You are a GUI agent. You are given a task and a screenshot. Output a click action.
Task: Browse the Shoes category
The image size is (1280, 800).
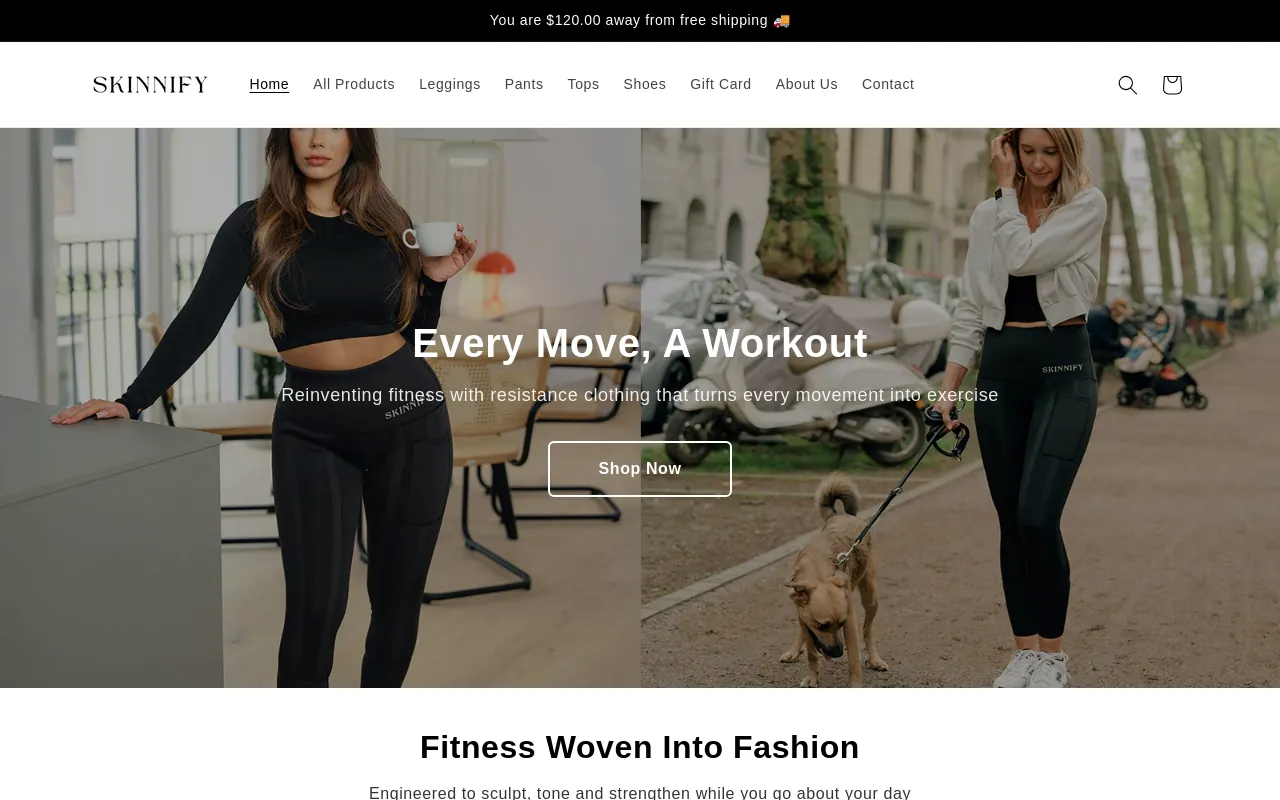(x=645, y=84)
